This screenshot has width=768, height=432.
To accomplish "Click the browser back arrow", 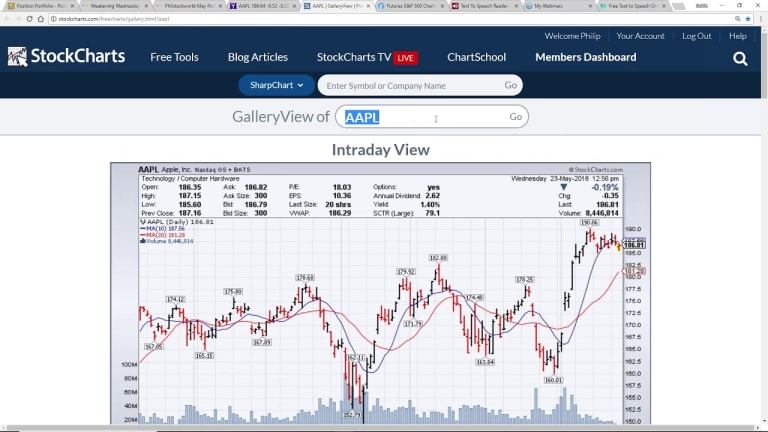I will click(7, 19).
